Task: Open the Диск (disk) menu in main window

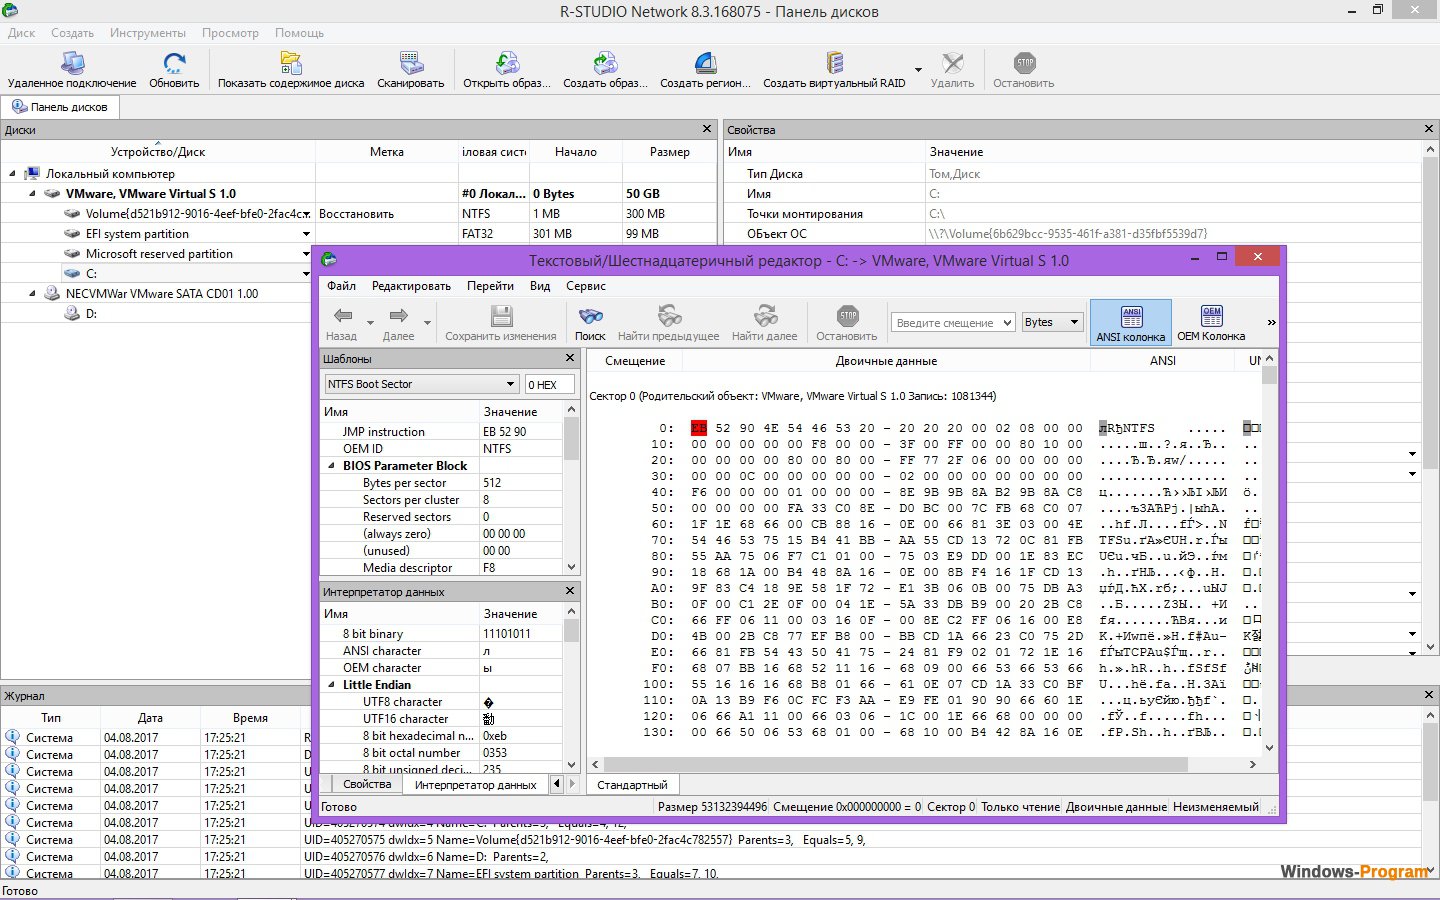Action: [x=21, y=33]
